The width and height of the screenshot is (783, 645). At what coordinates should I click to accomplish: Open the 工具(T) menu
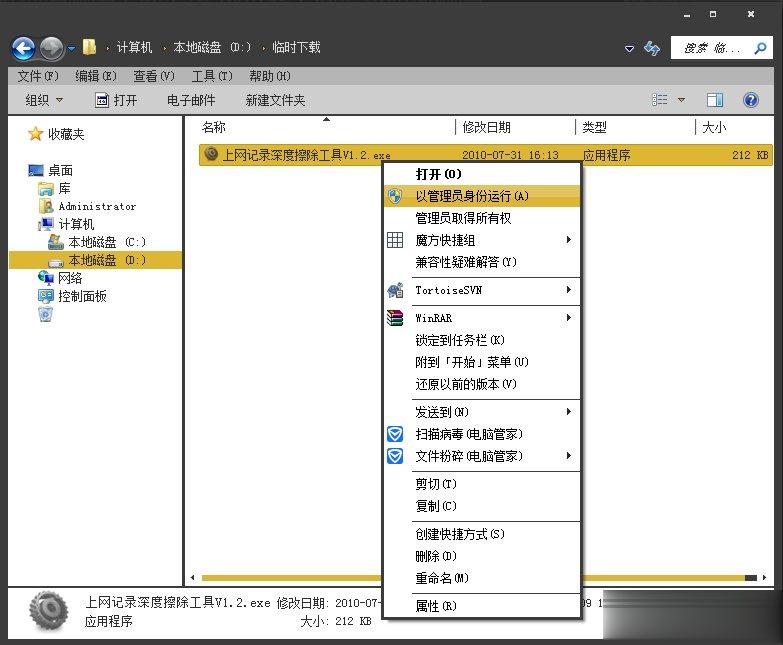pyautogui.click(x=211, y=76)
